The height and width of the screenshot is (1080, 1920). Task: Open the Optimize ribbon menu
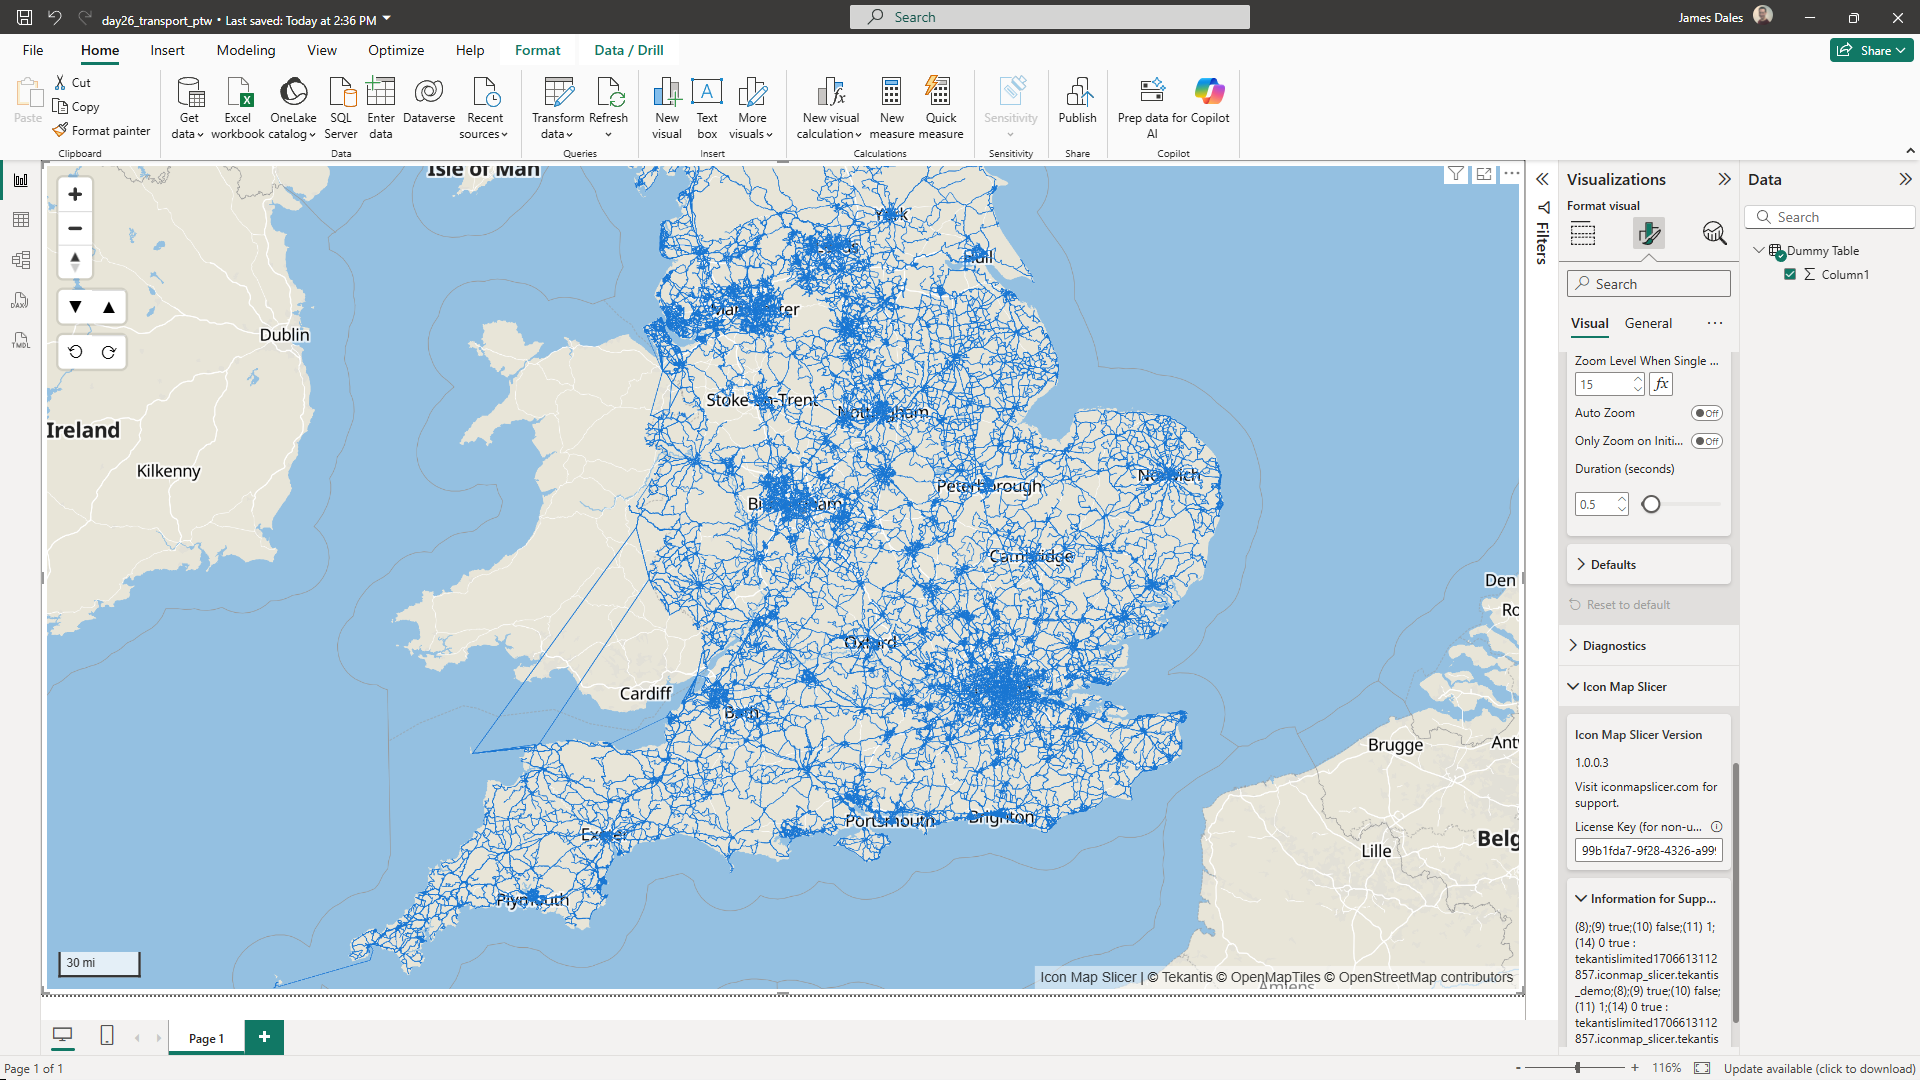pos(396,49)
